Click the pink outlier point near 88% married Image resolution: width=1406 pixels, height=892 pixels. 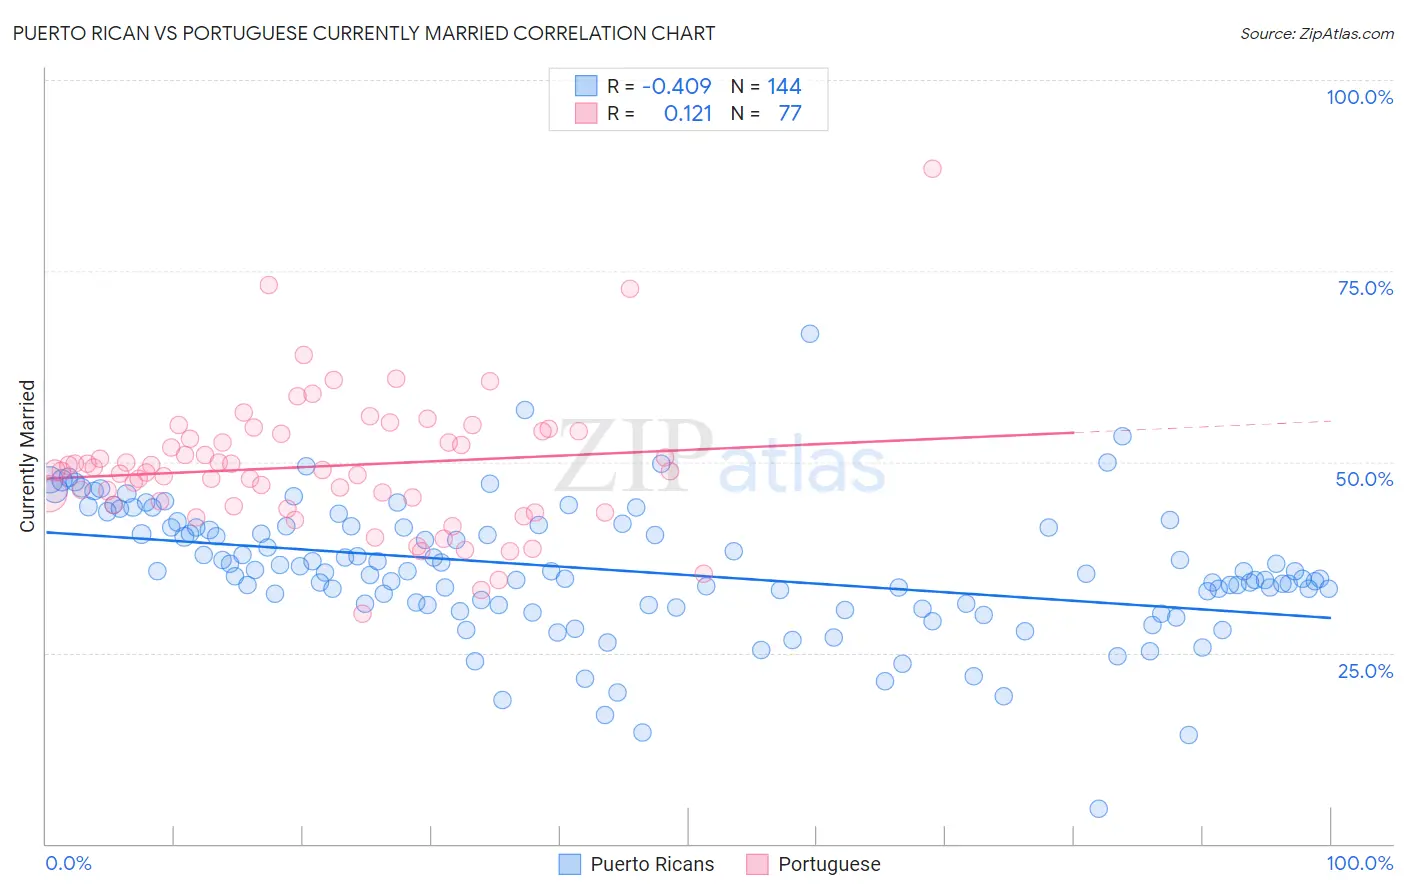click(x=932, y=168)
